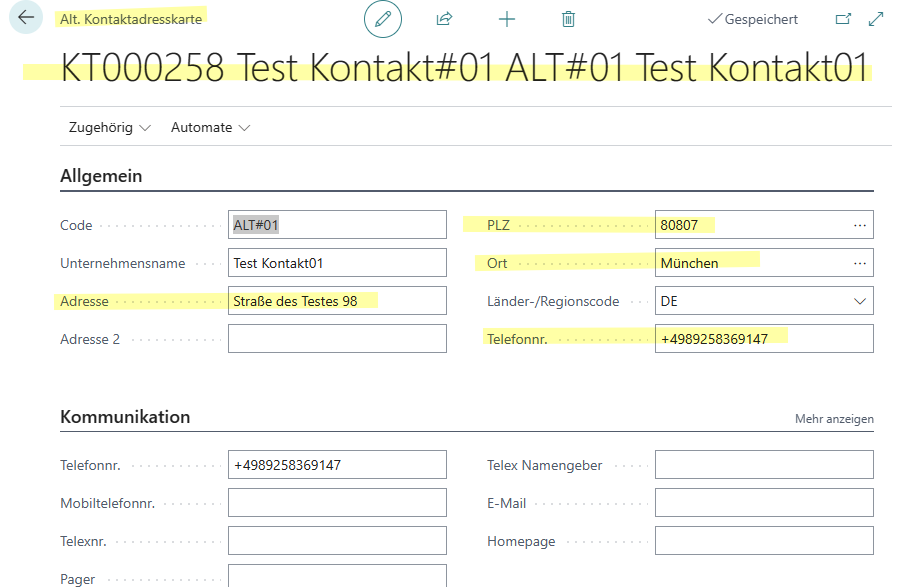Click the Länder-/Regionscode label
This screenshot has width=924, height=587.
[x=553, y=301]
